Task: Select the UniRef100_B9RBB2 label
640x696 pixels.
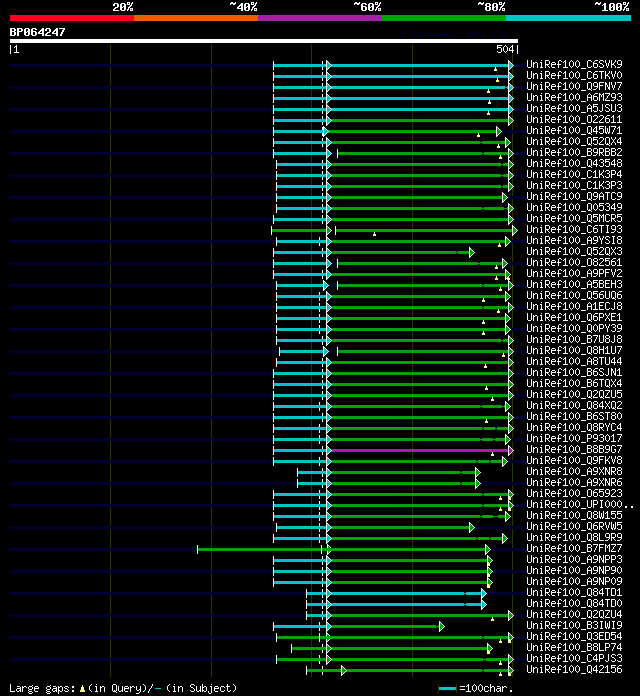Action: click(574, 152)
